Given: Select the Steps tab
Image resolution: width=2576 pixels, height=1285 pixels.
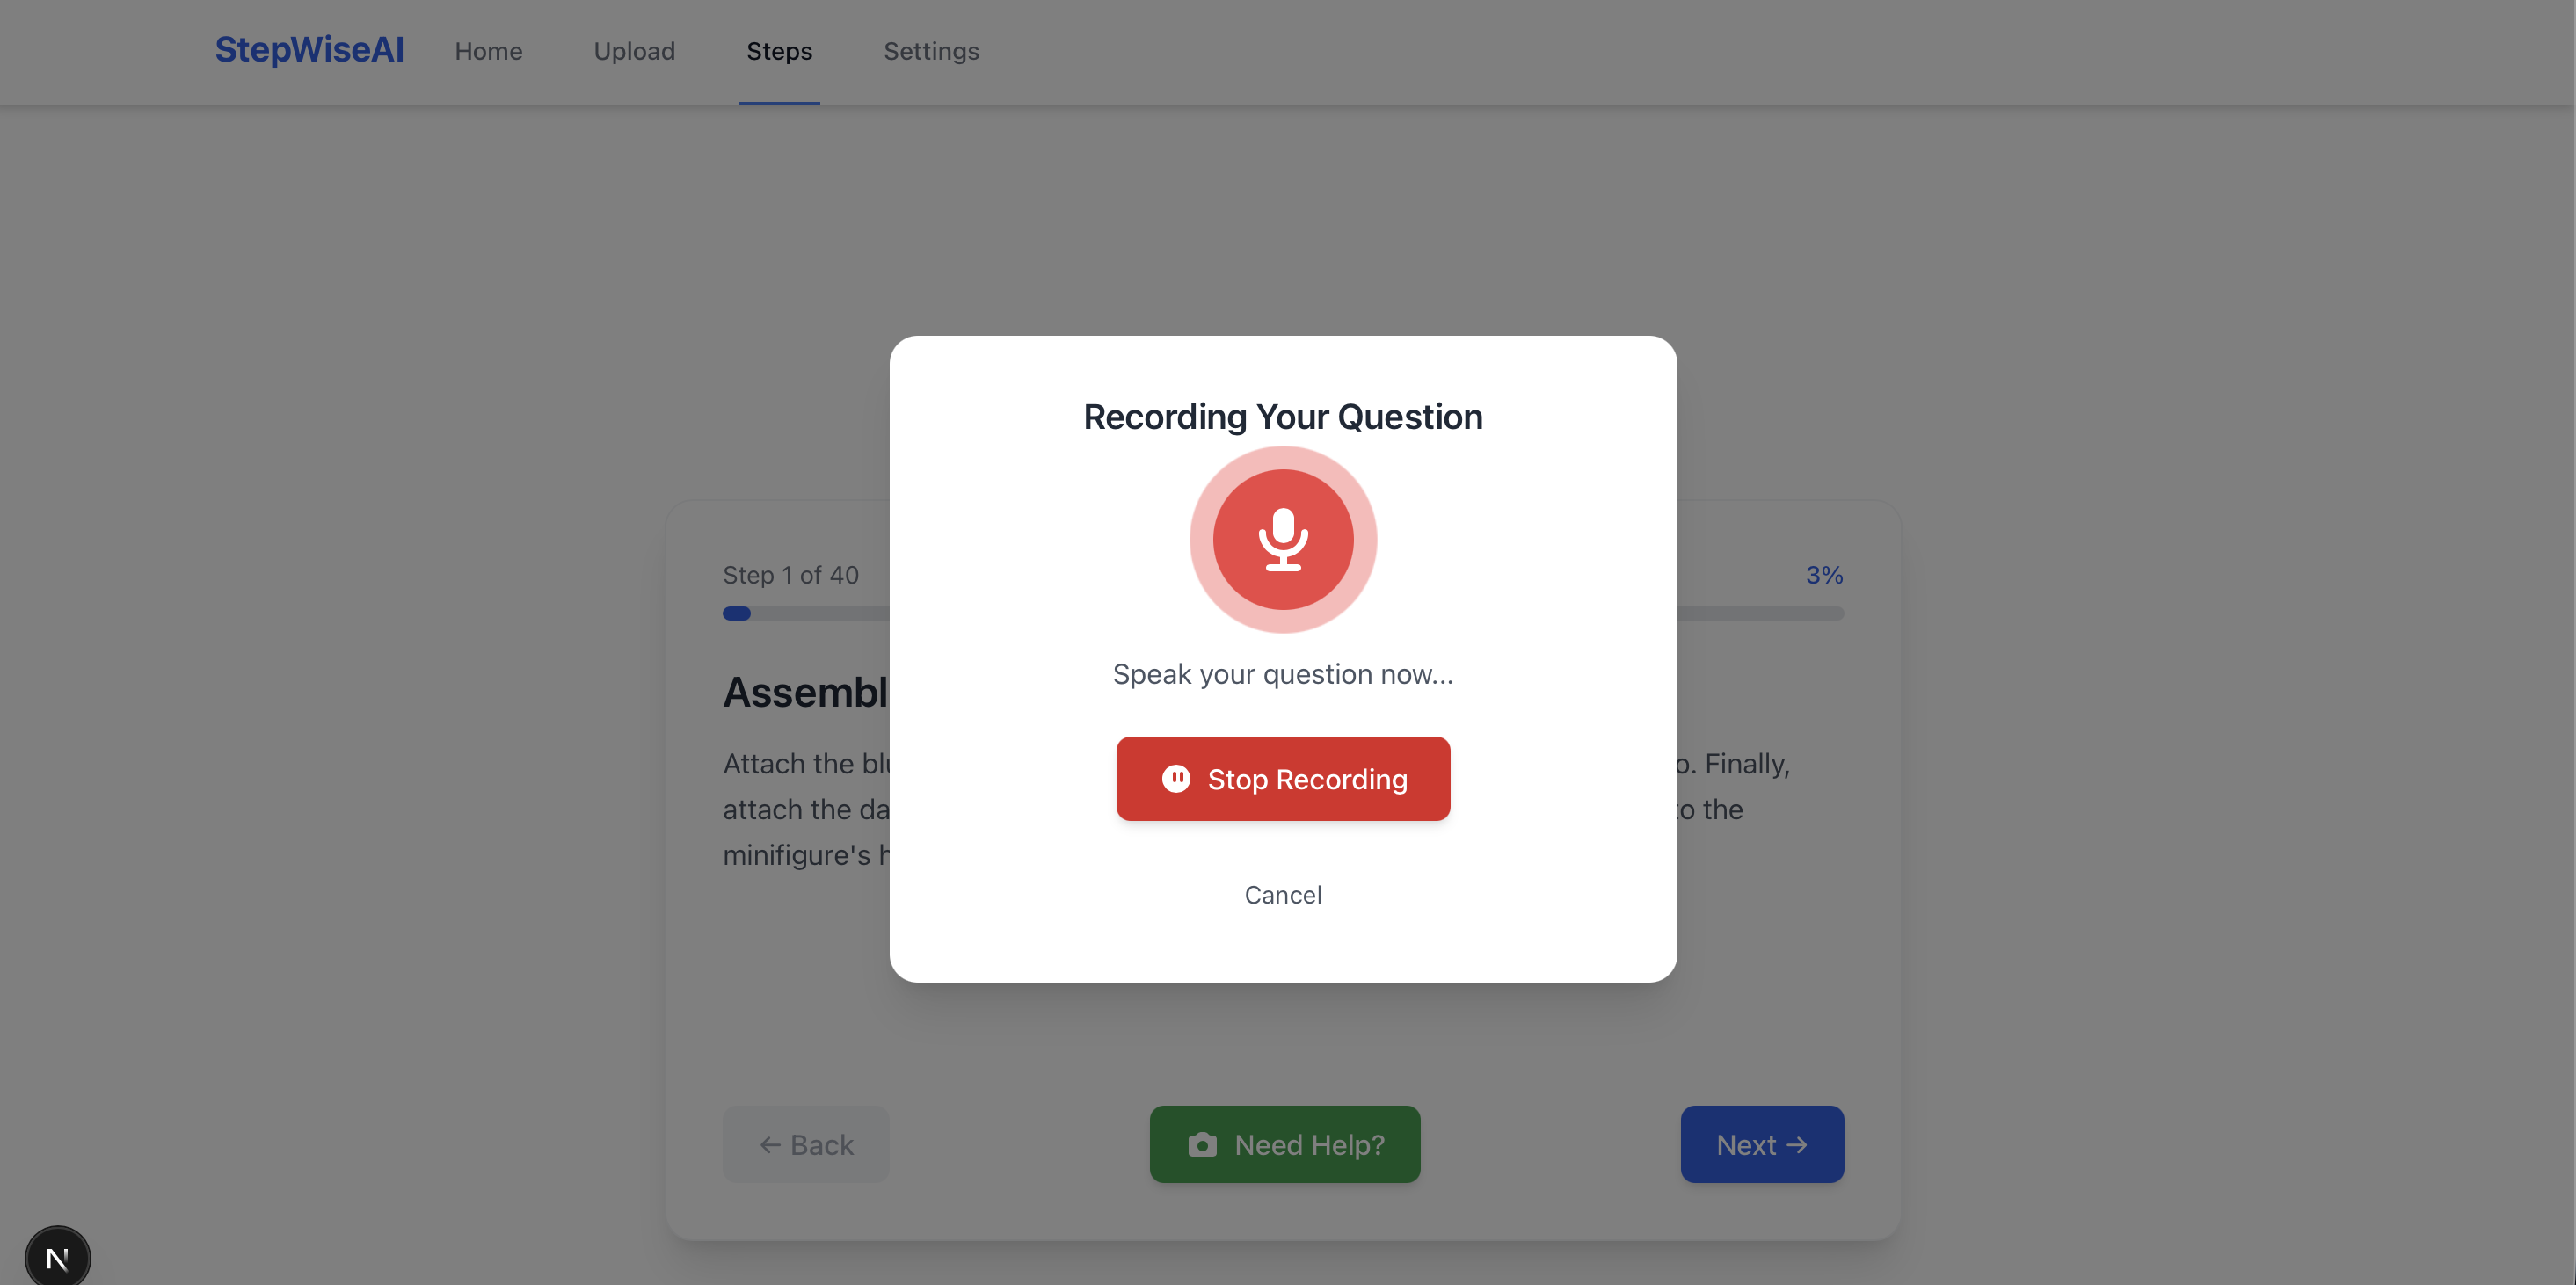Looking at the screenshot, I should 779,51.
